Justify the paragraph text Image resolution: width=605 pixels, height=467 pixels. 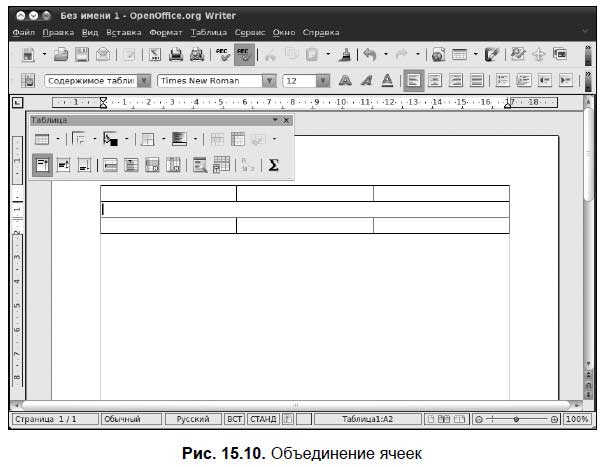477,81
